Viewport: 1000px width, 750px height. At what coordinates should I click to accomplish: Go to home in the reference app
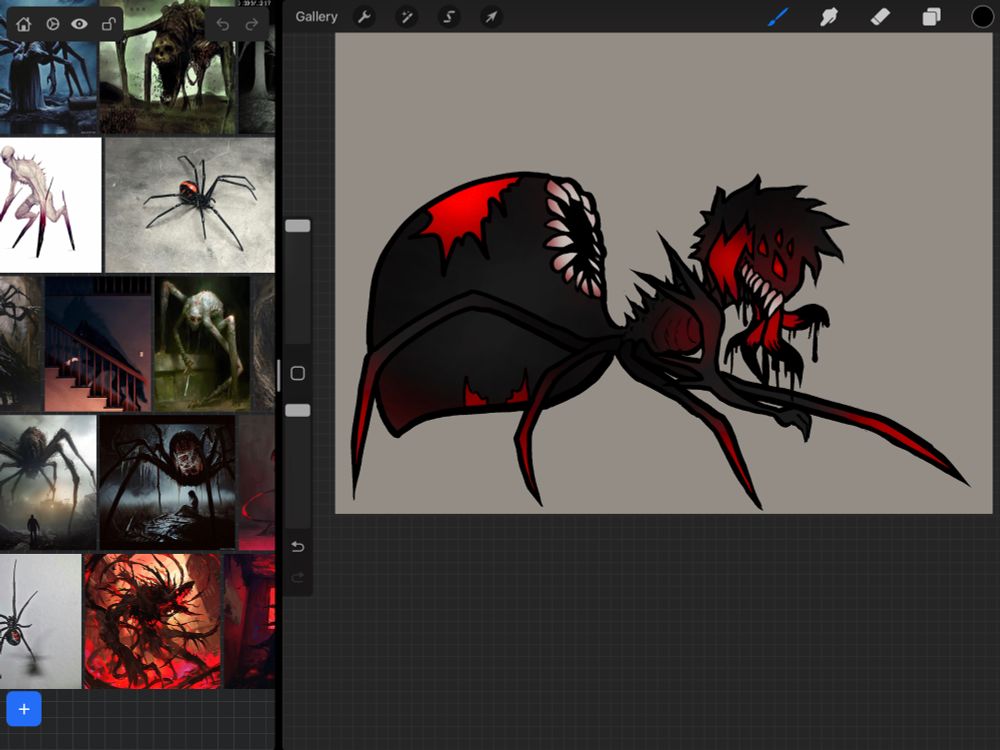(23, 24)
